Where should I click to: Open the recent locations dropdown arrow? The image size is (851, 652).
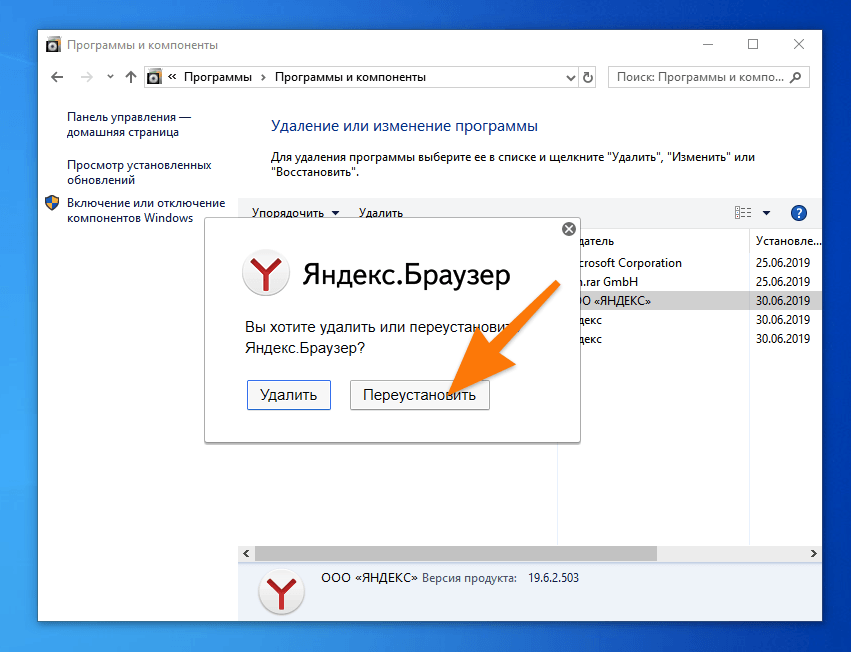(x=110, y=77)
